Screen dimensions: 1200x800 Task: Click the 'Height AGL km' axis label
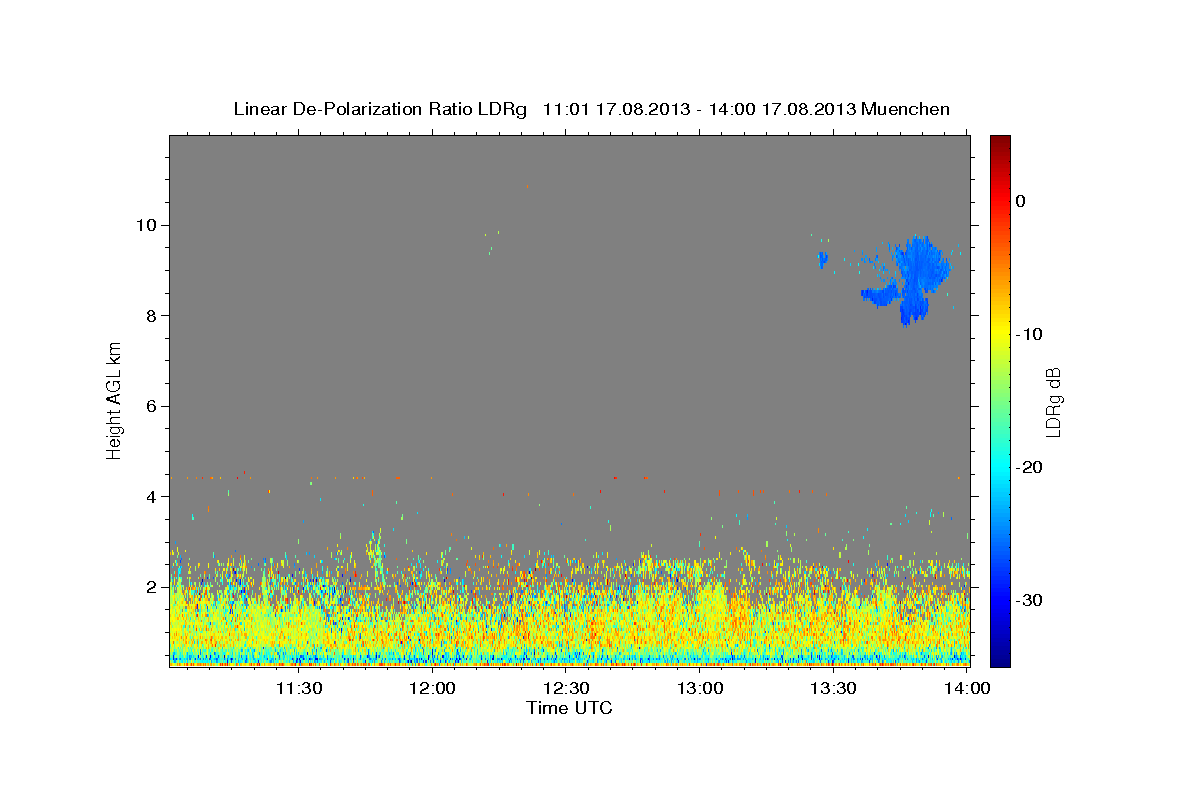(114, 399)
